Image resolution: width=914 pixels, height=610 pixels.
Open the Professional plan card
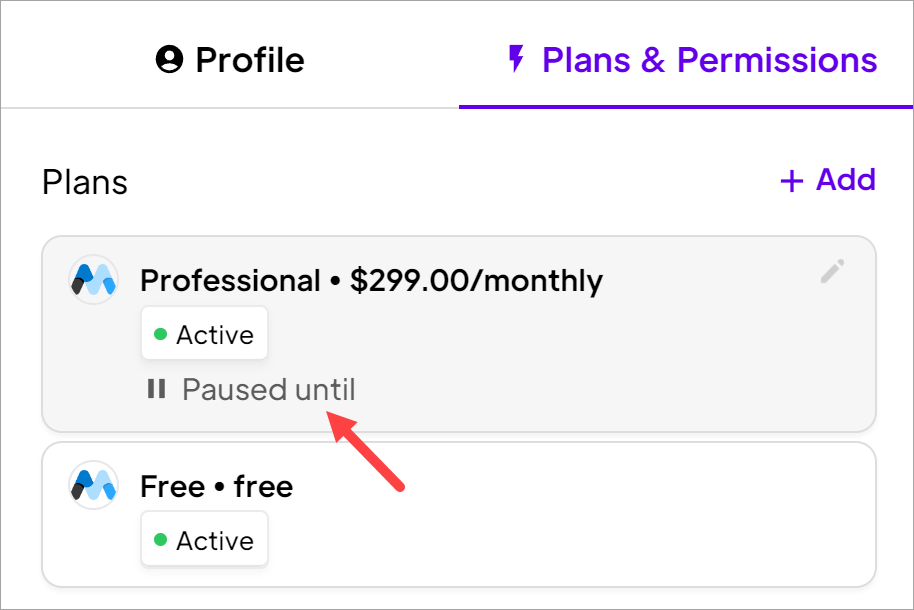459,334
